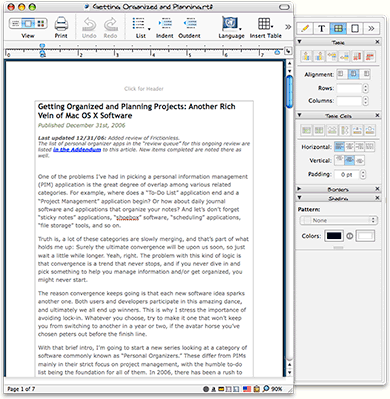Close the Borders palette section
The height and width of the screenshot is (399, 390).
point(377,189)
